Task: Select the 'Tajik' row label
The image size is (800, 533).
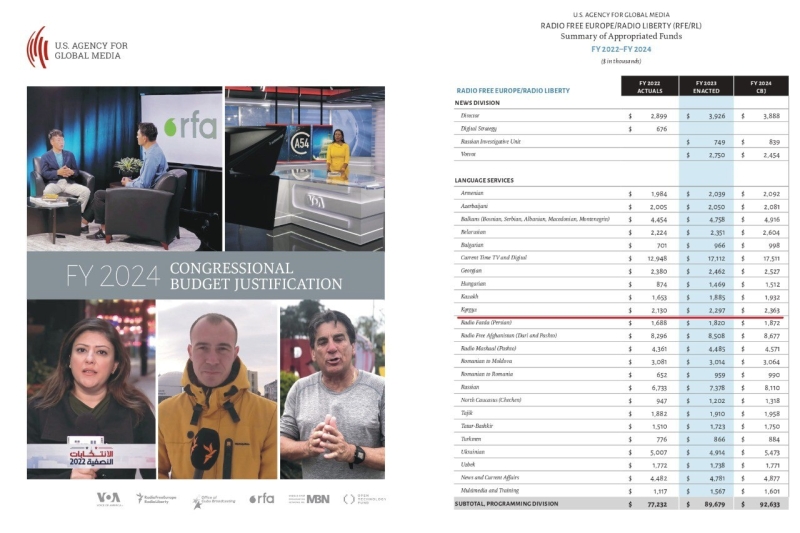Action: tap(466, 413)
